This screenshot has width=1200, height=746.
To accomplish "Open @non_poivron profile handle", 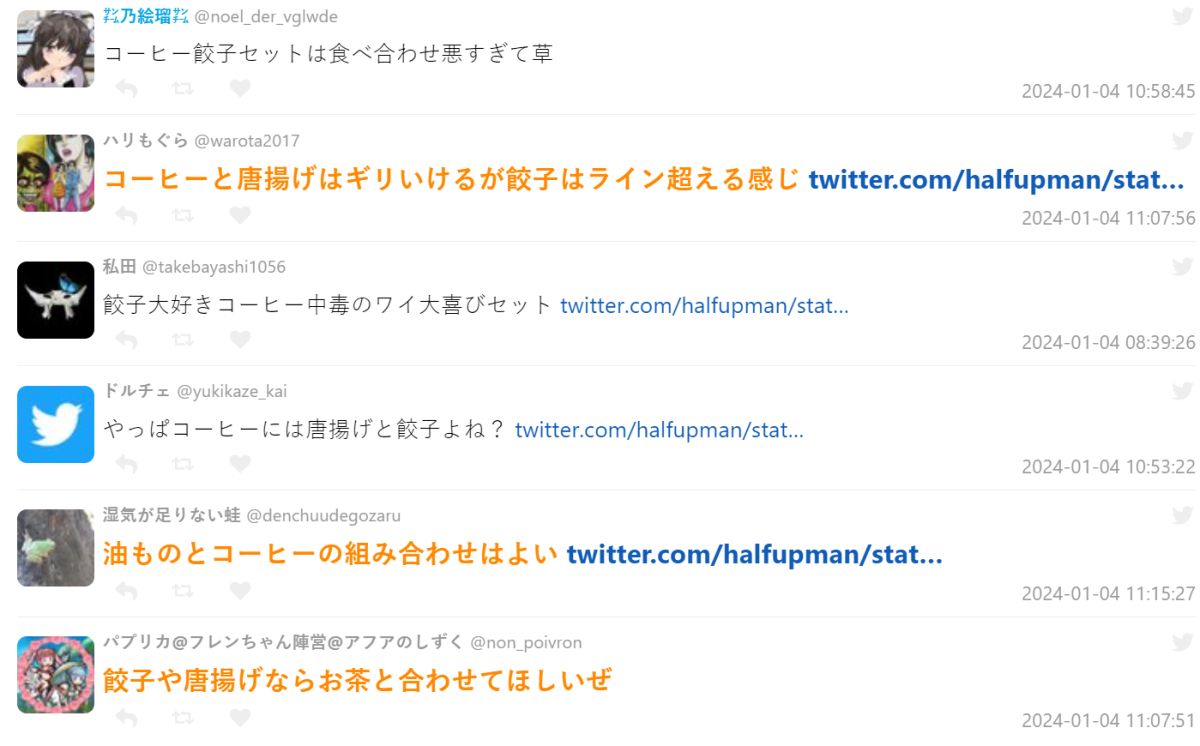I will click(x=526, y=642).
